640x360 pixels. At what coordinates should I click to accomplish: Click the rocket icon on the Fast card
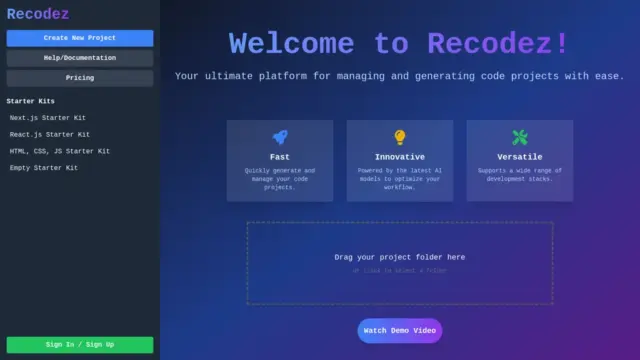point(280,138)
